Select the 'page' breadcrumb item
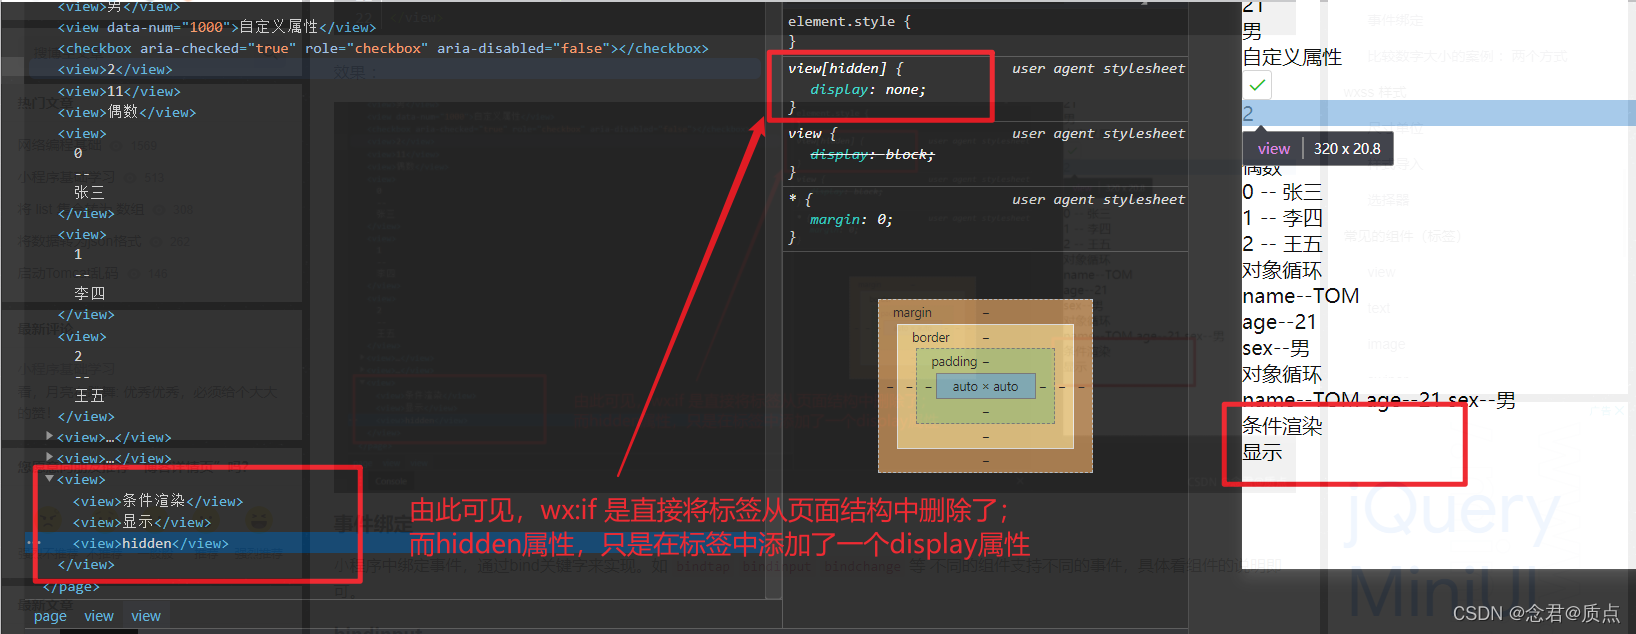1636x634 pixels. point(50,616)
